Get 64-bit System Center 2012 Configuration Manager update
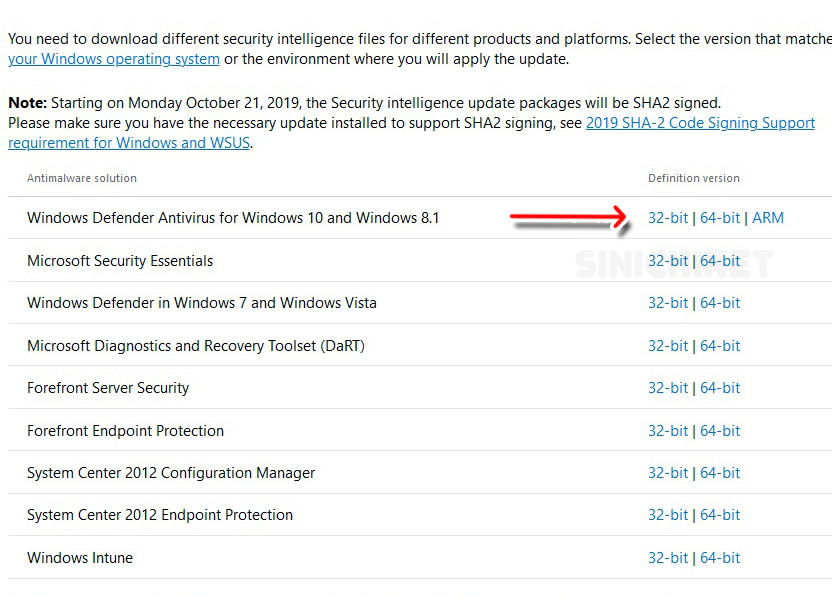 click(720, 473)
